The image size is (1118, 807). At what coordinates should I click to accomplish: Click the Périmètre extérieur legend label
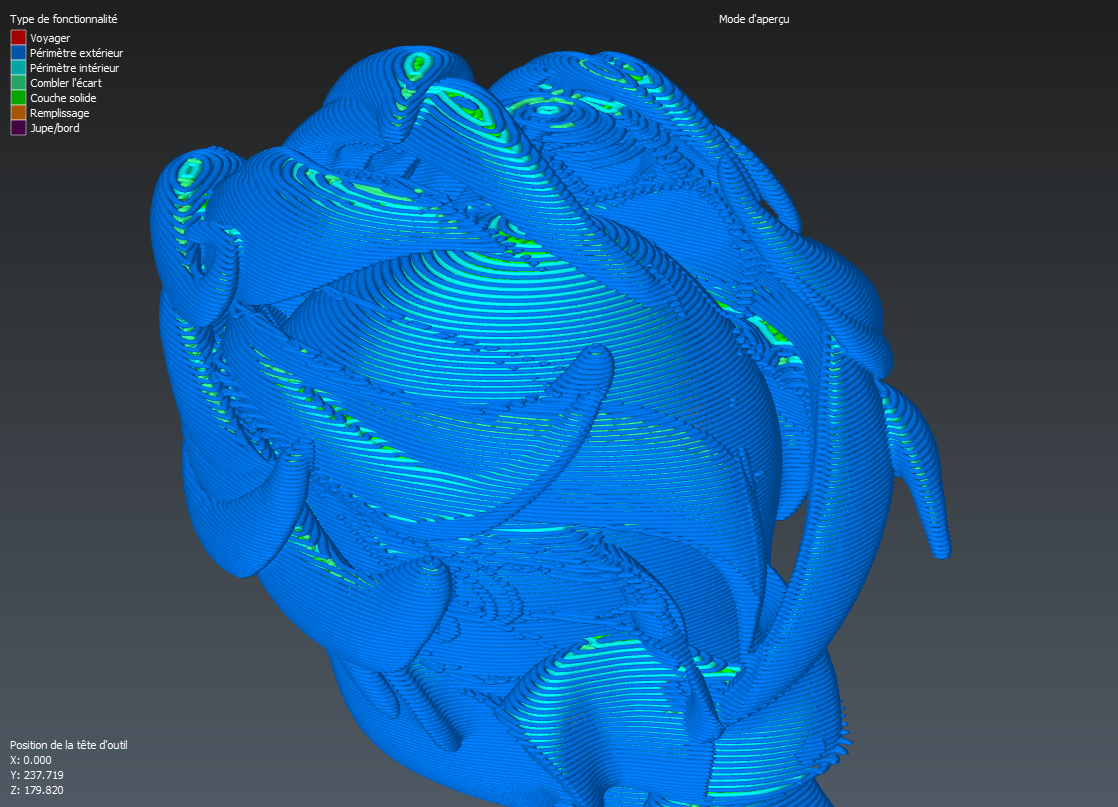pos(76,53)
